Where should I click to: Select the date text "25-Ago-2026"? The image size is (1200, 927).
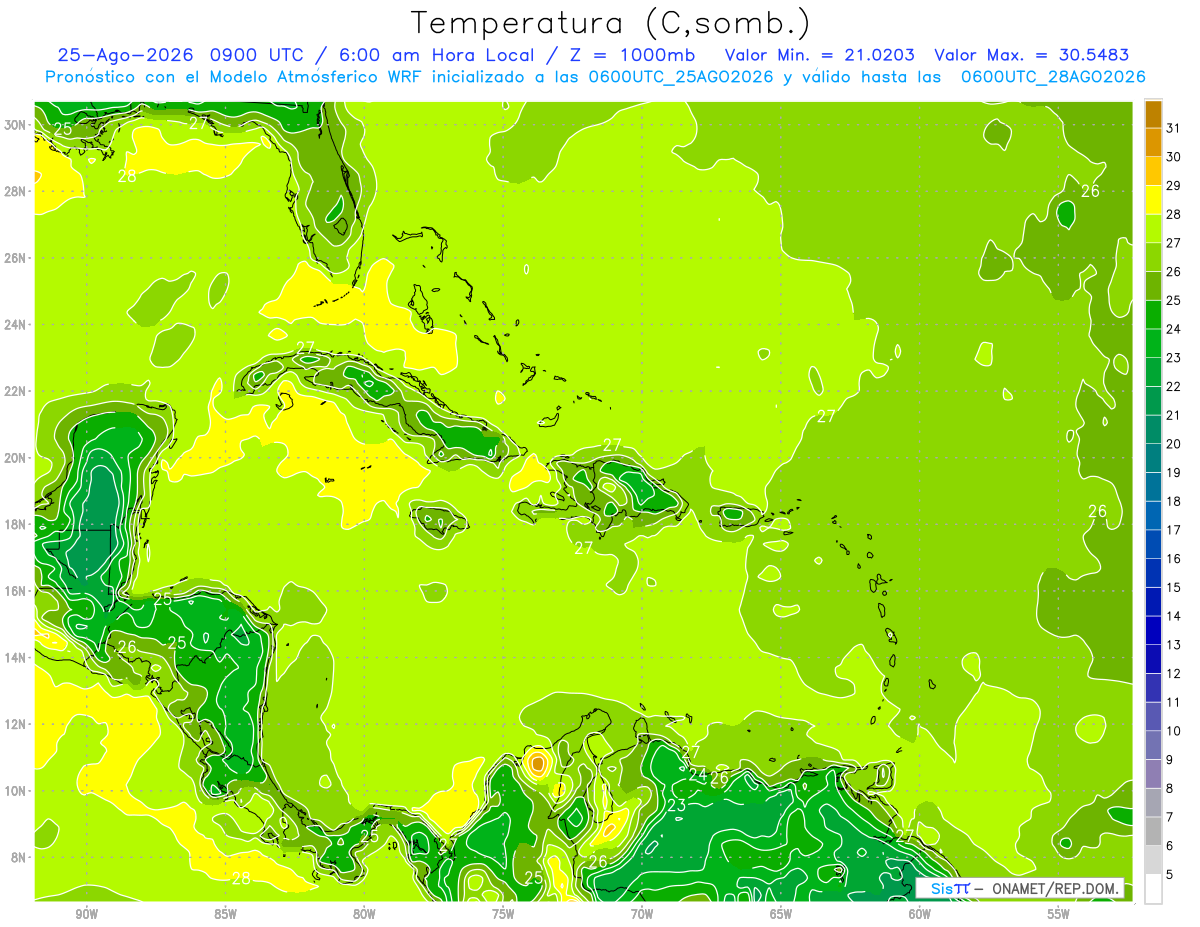point(127,55)
